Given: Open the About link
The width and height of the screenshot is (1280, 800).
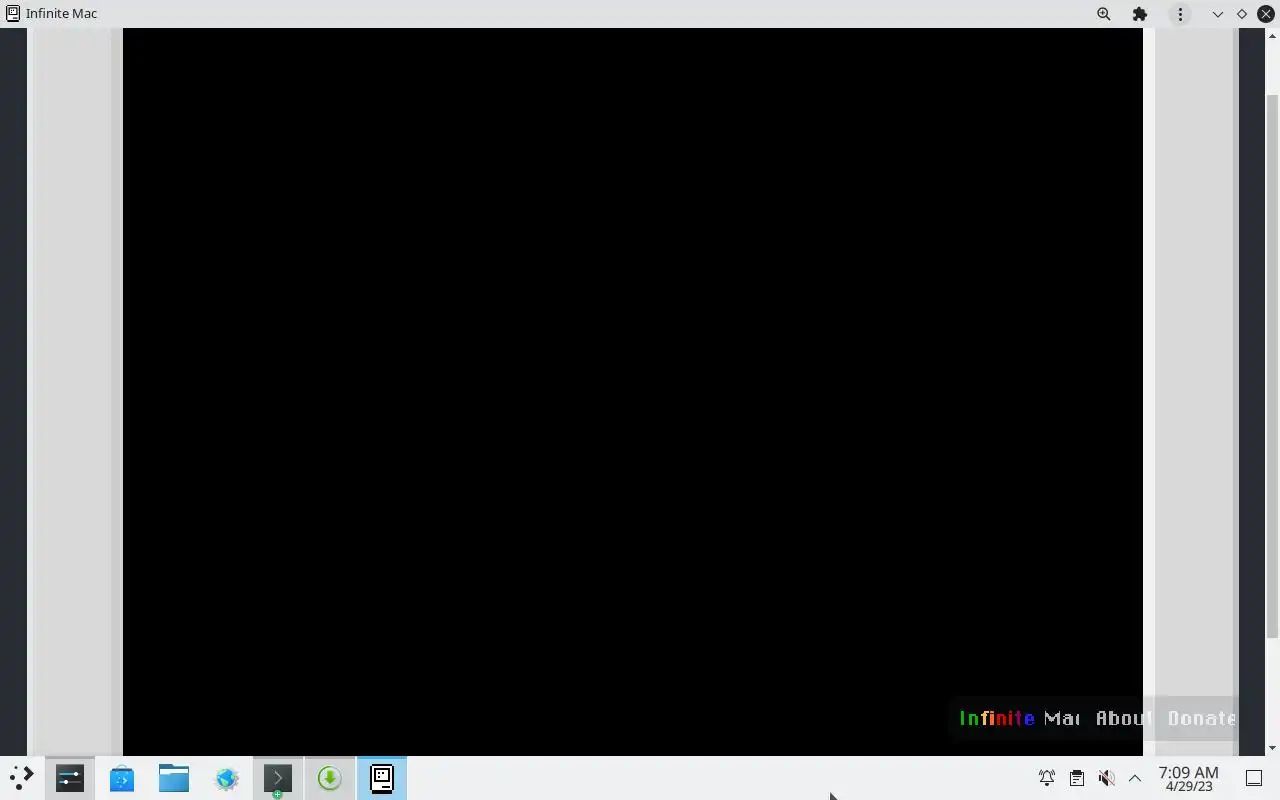Looking at the screenshot, I should point(1123,718).
